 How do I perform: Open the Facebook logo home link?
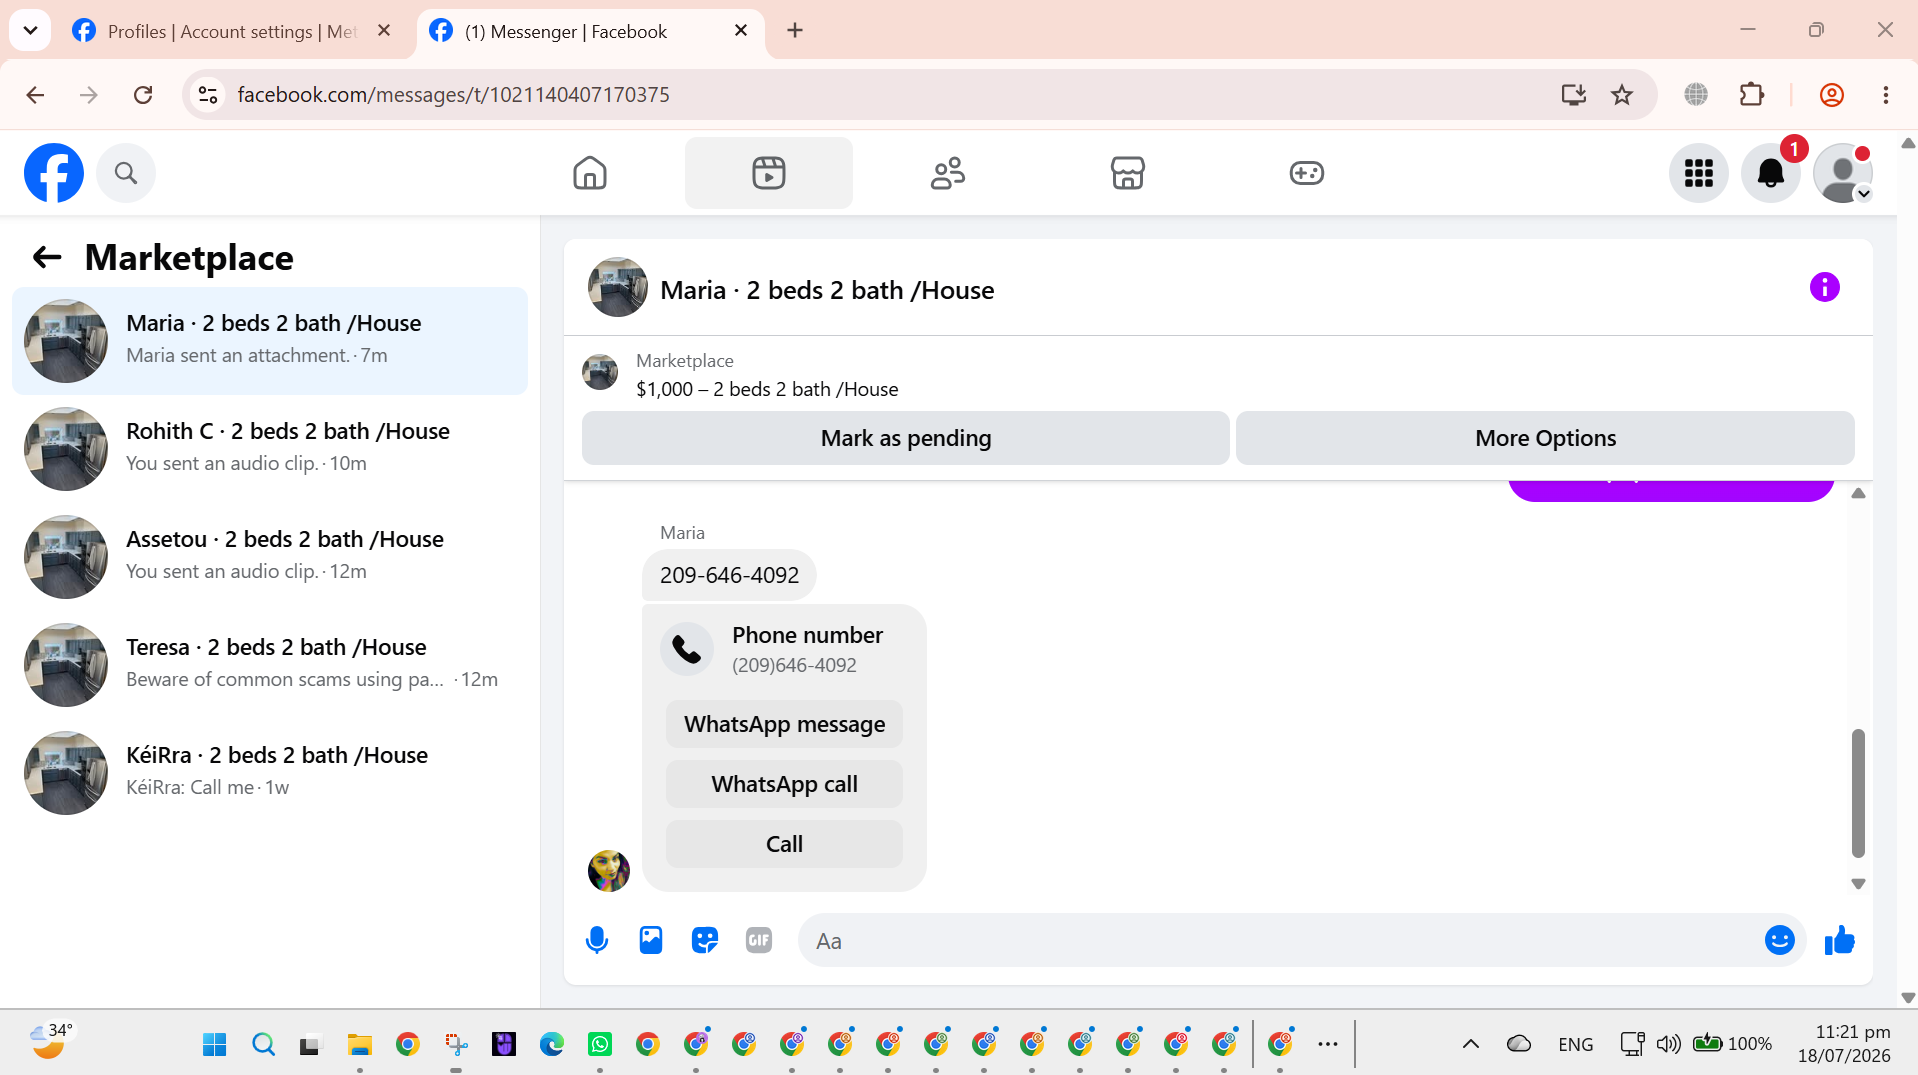tap(54, 173)
